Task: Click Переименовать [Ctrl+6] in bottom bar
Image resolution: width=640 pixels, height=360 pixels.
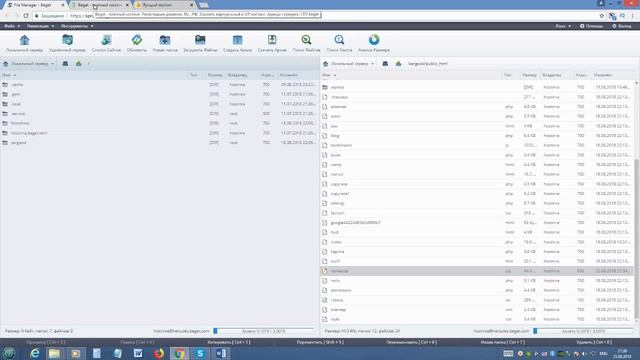Action: tap(411, 342)
